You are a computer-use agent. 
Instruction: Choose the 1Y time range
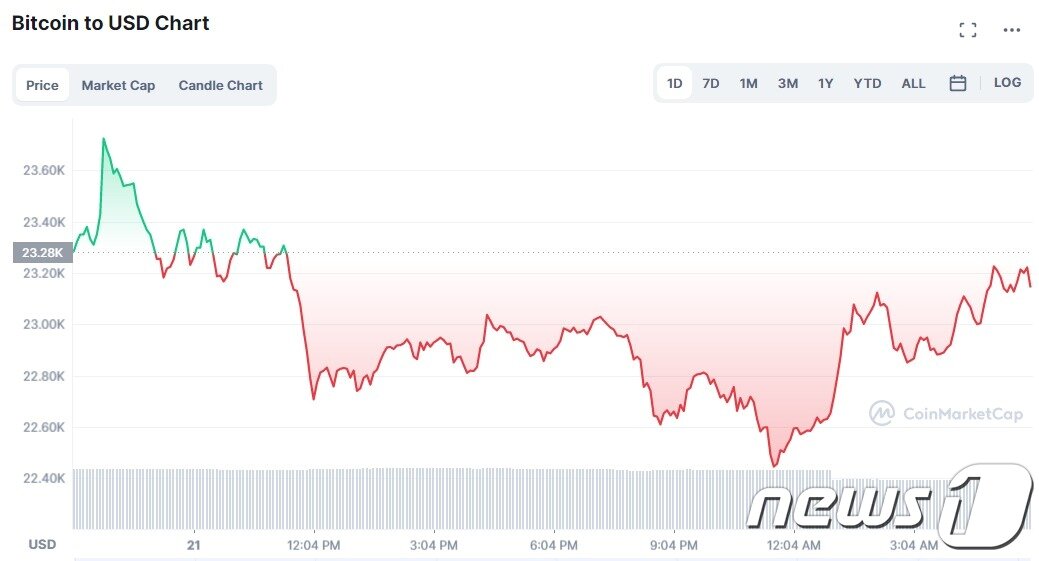pyautogui.click(x=826, y=83)
